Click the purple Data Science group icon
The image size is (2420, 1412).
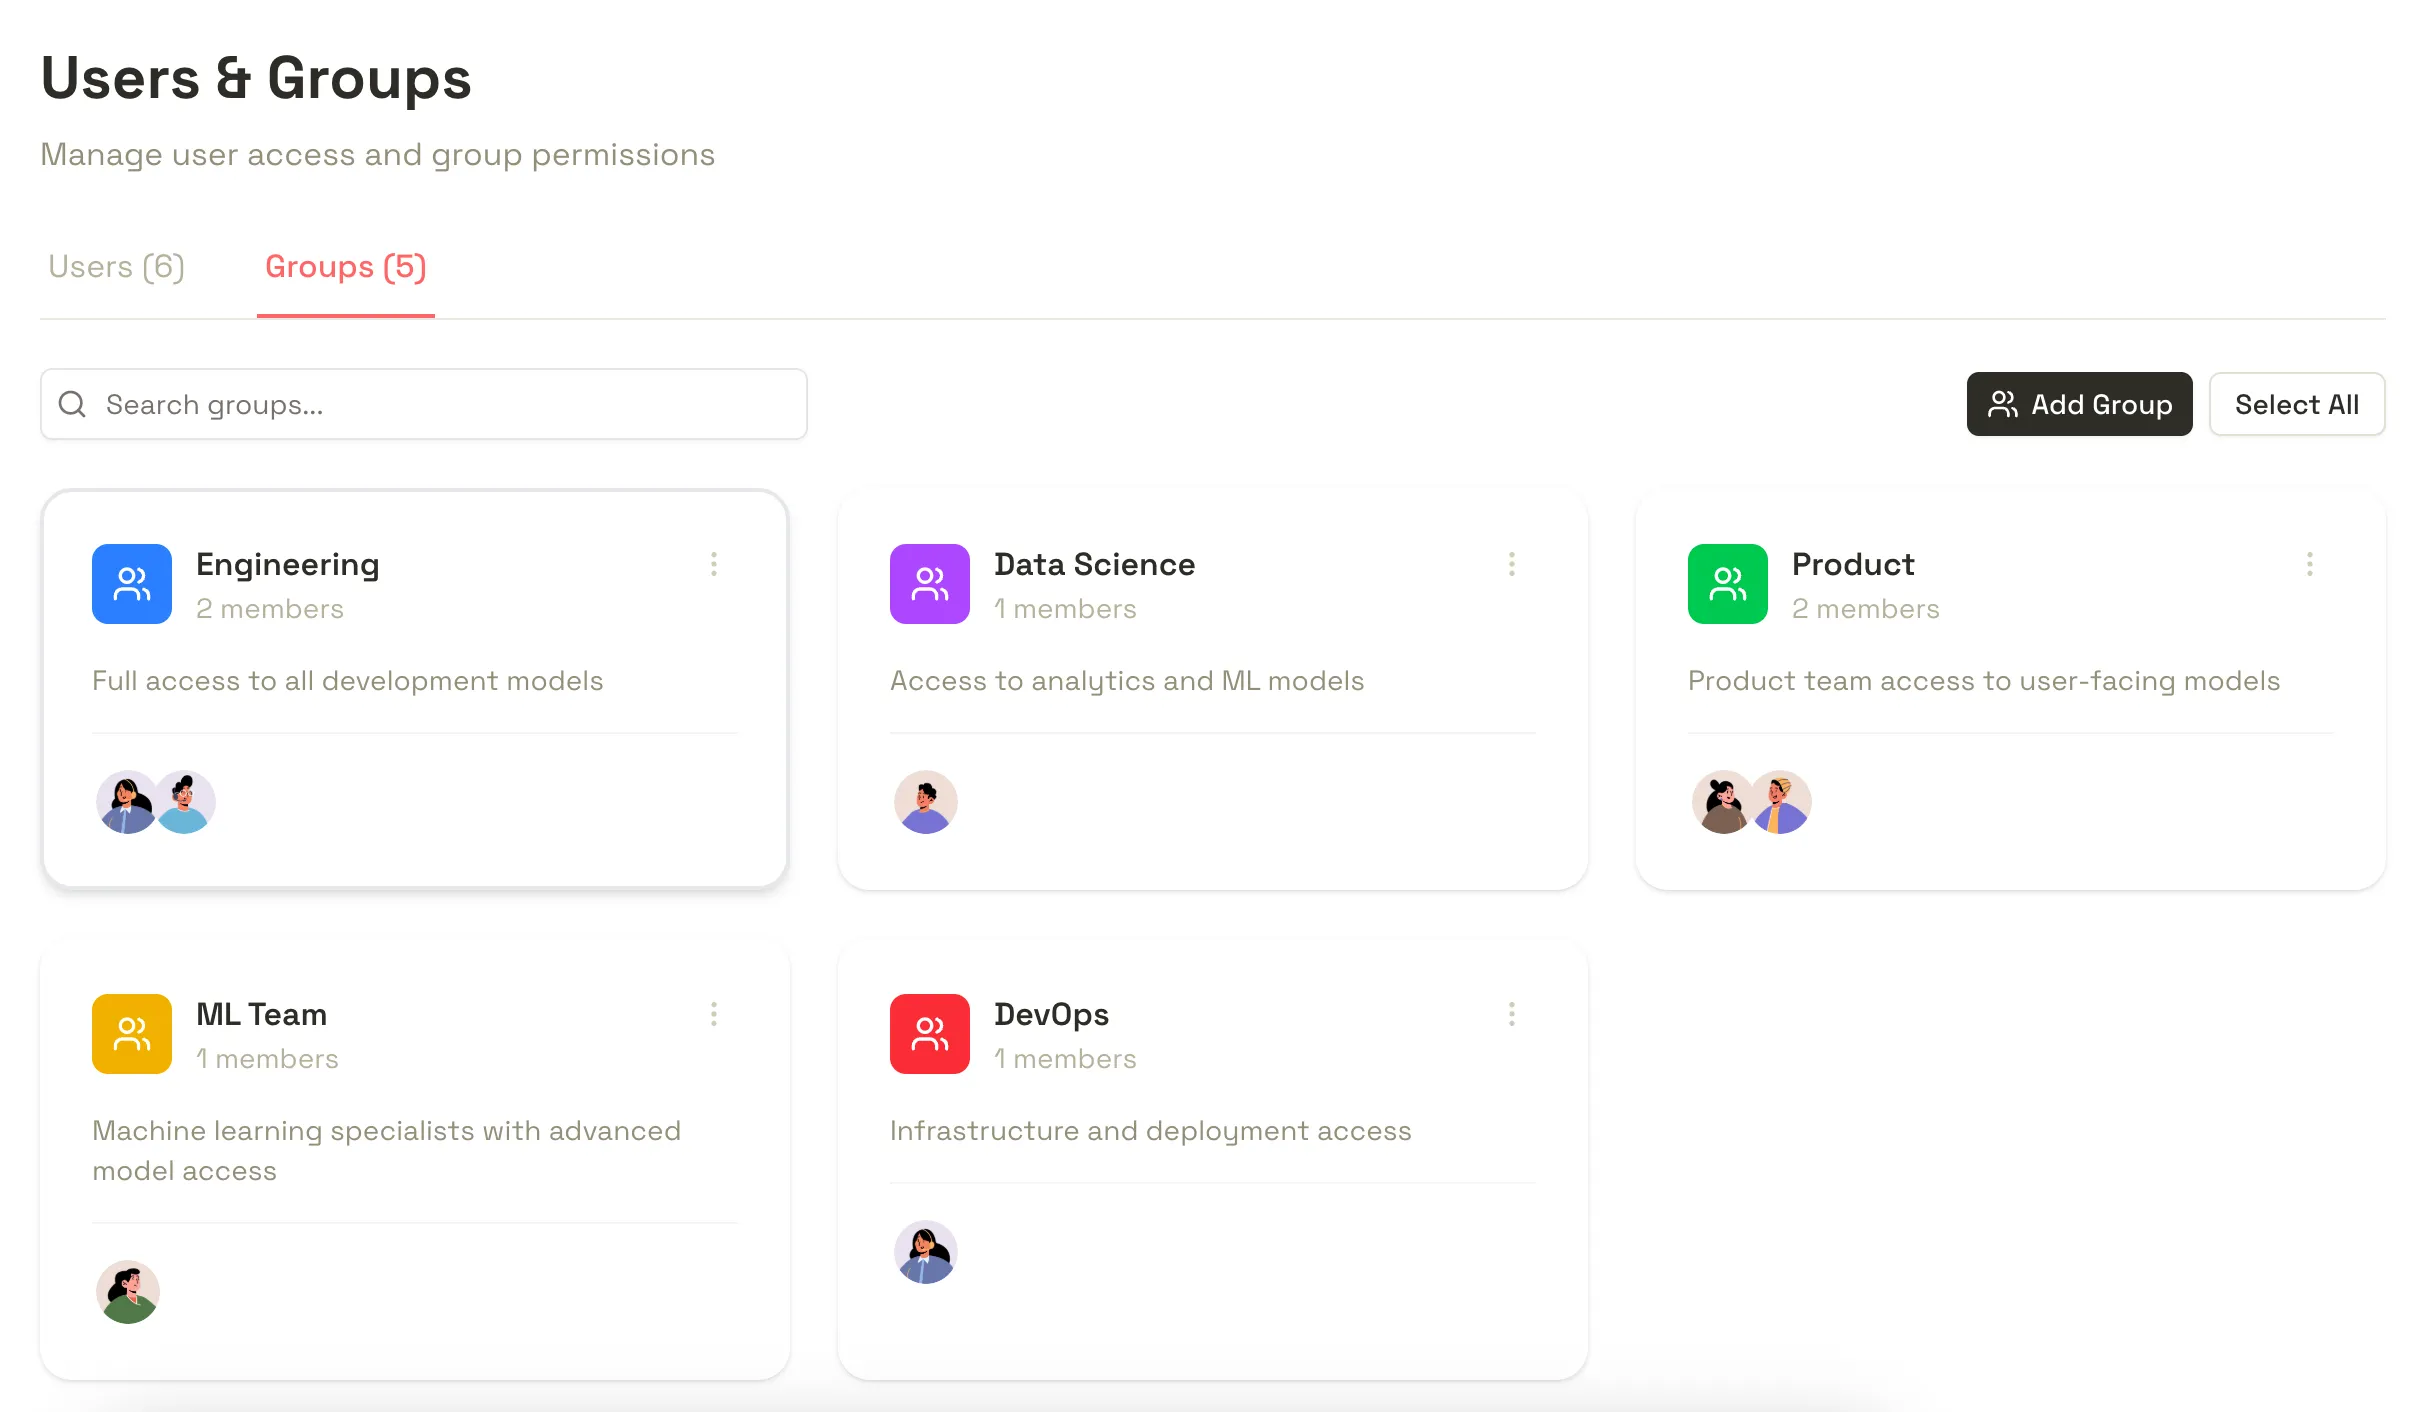pyautogui.click(x=929, y=584)
